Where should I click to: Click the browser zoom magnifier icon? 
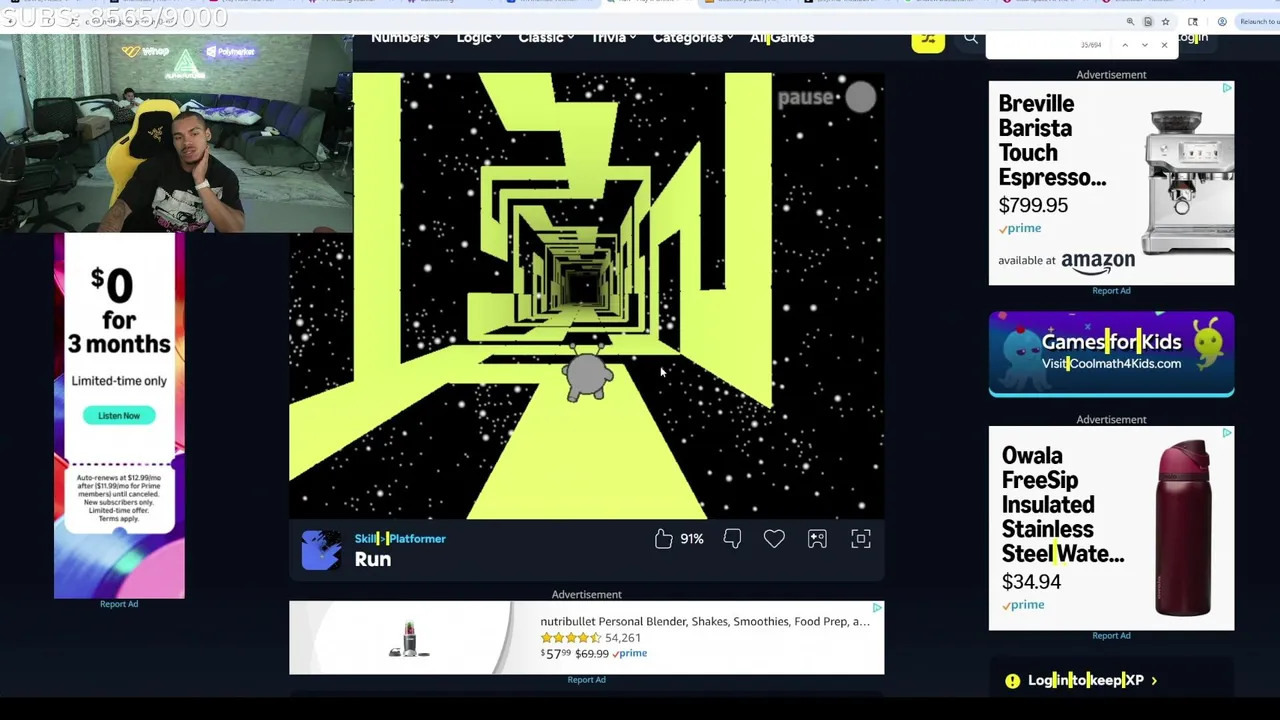(1130, 21)
